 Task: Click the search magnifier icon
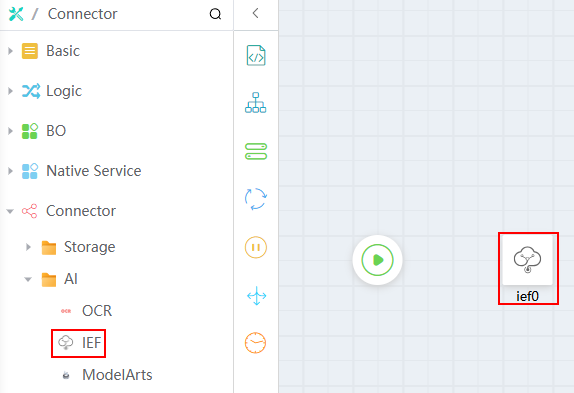coord(215,14)
